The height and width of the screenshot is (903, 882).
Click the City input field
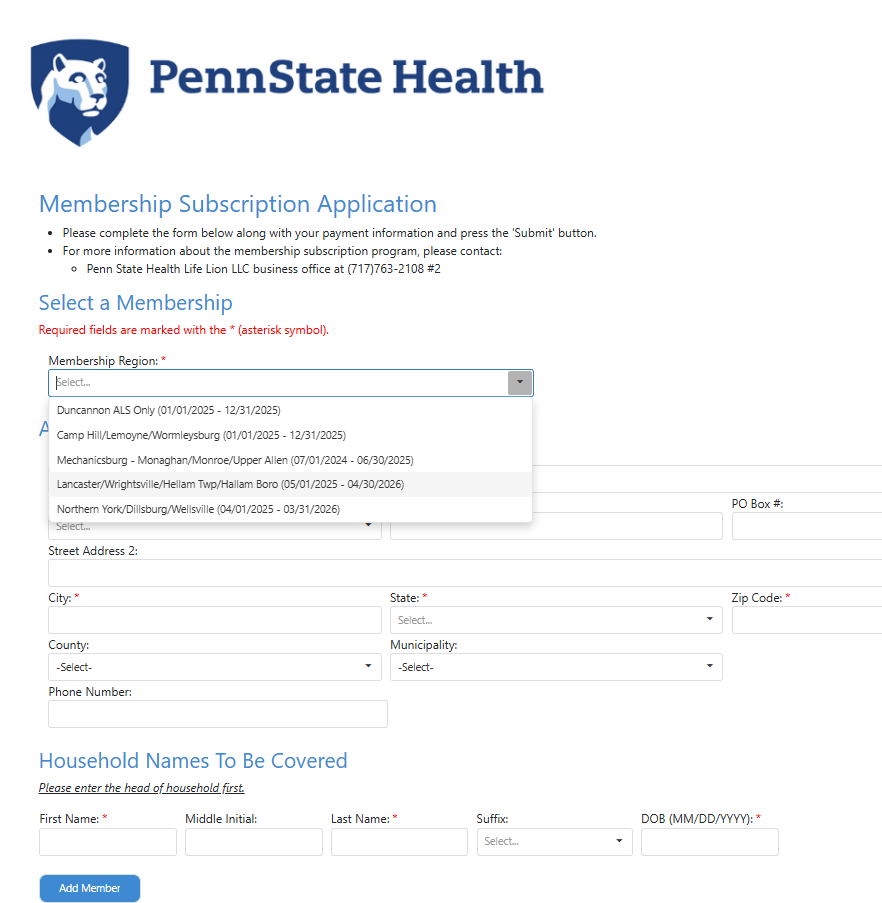[214, 620]
